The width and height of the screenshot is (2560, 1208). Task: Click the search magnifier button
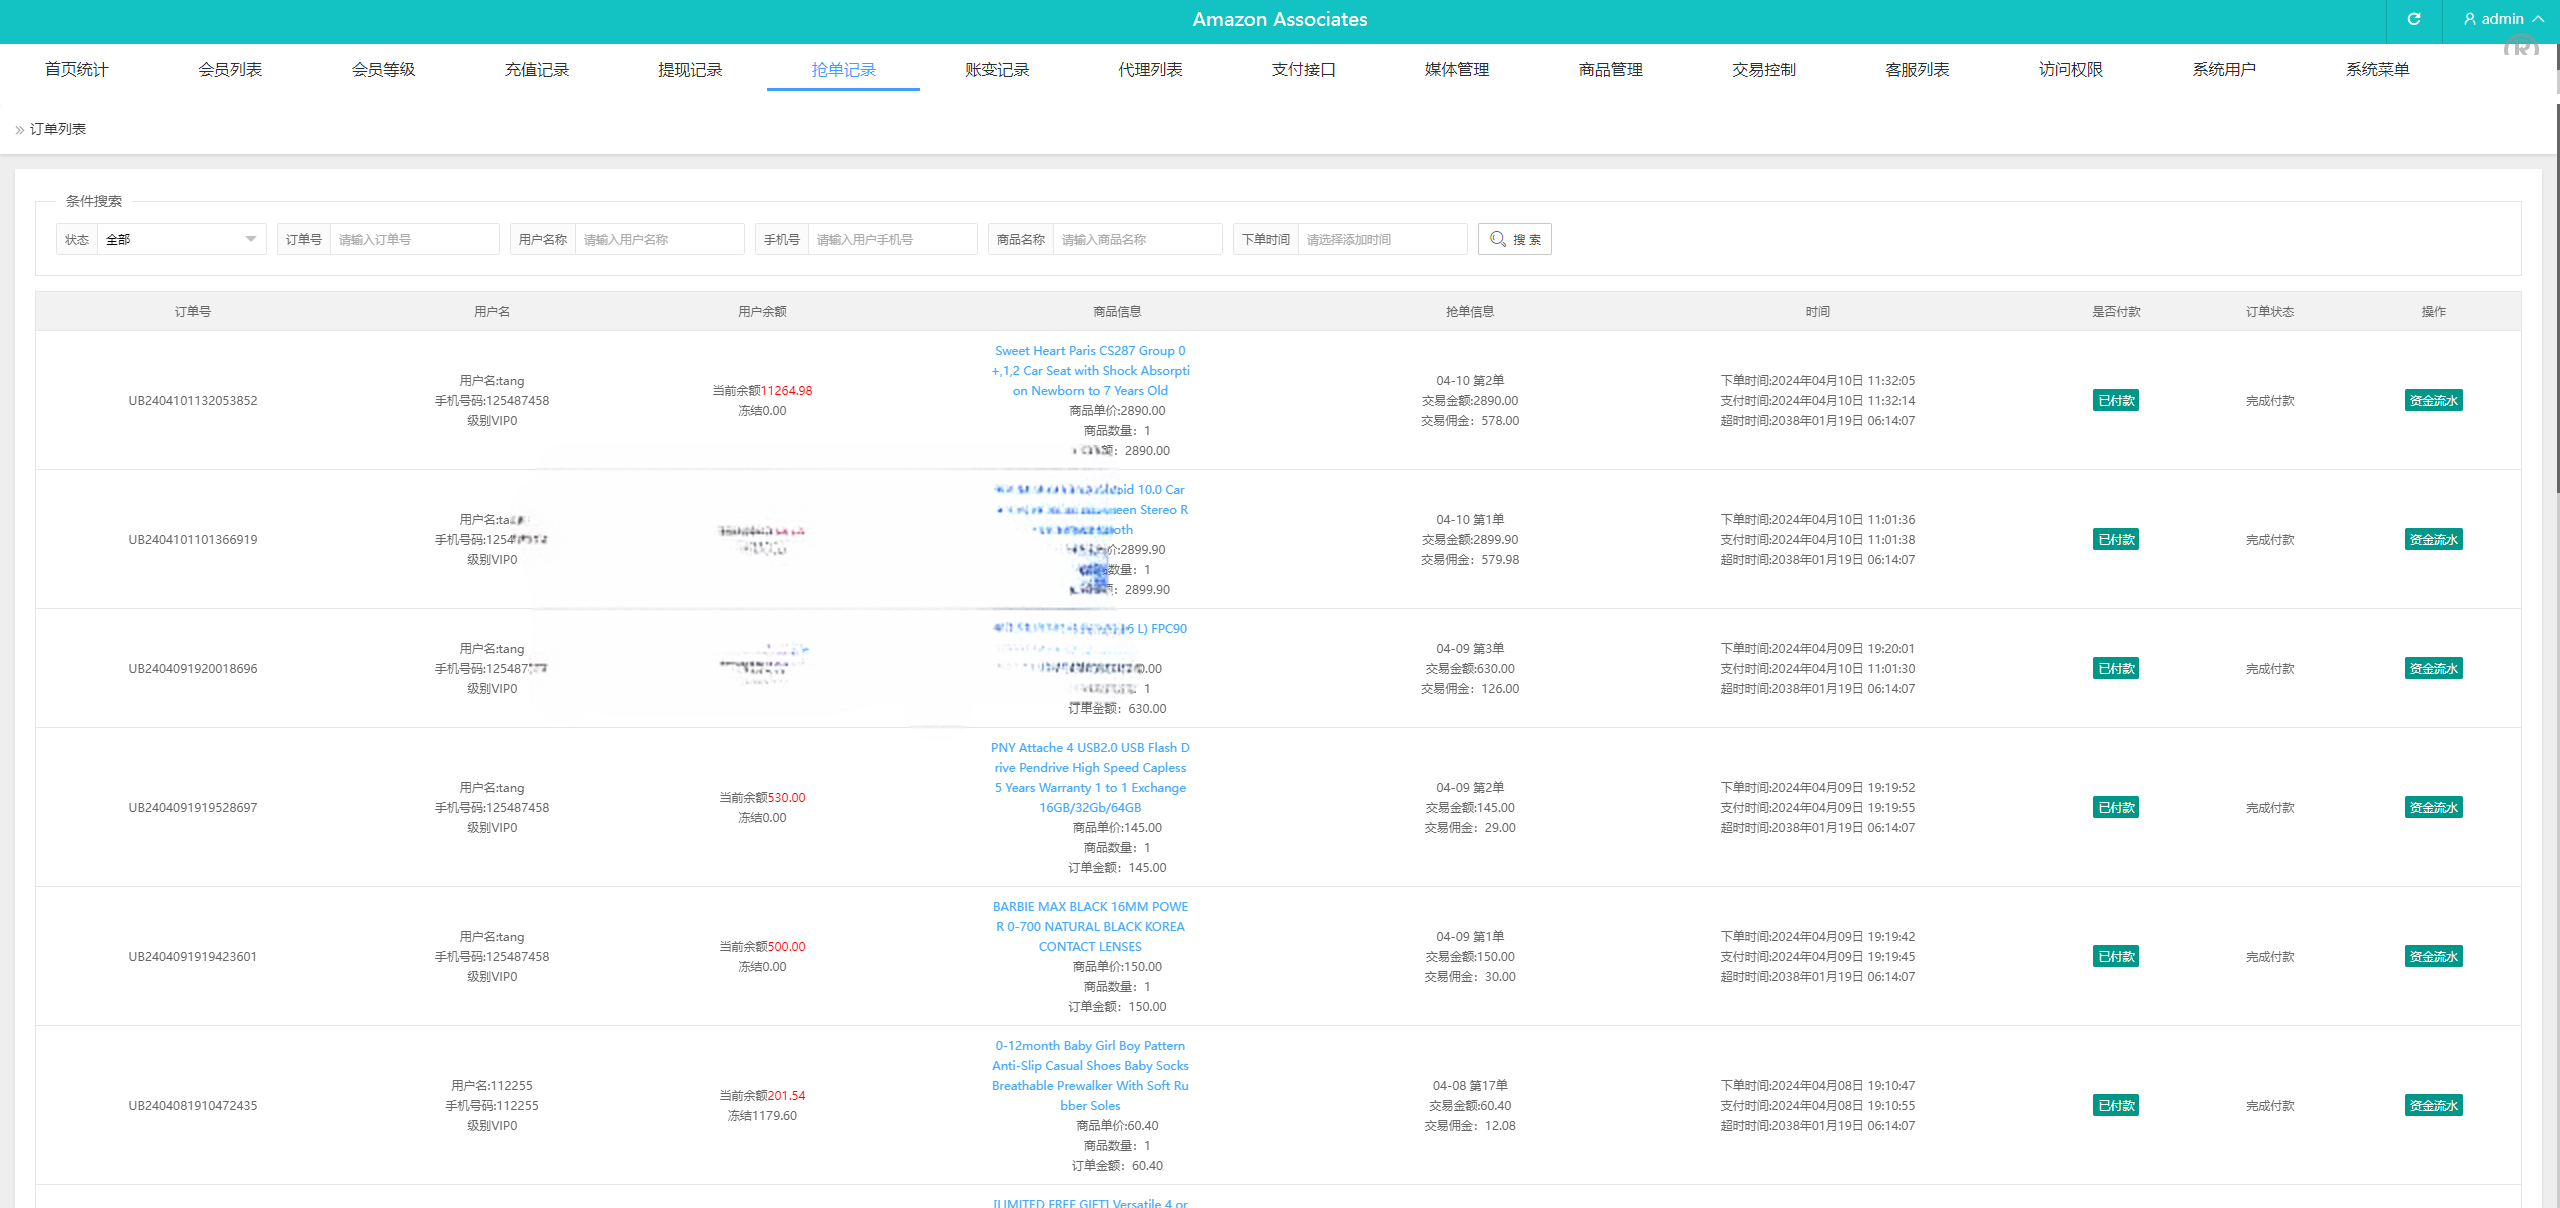tap(1514, 239)
